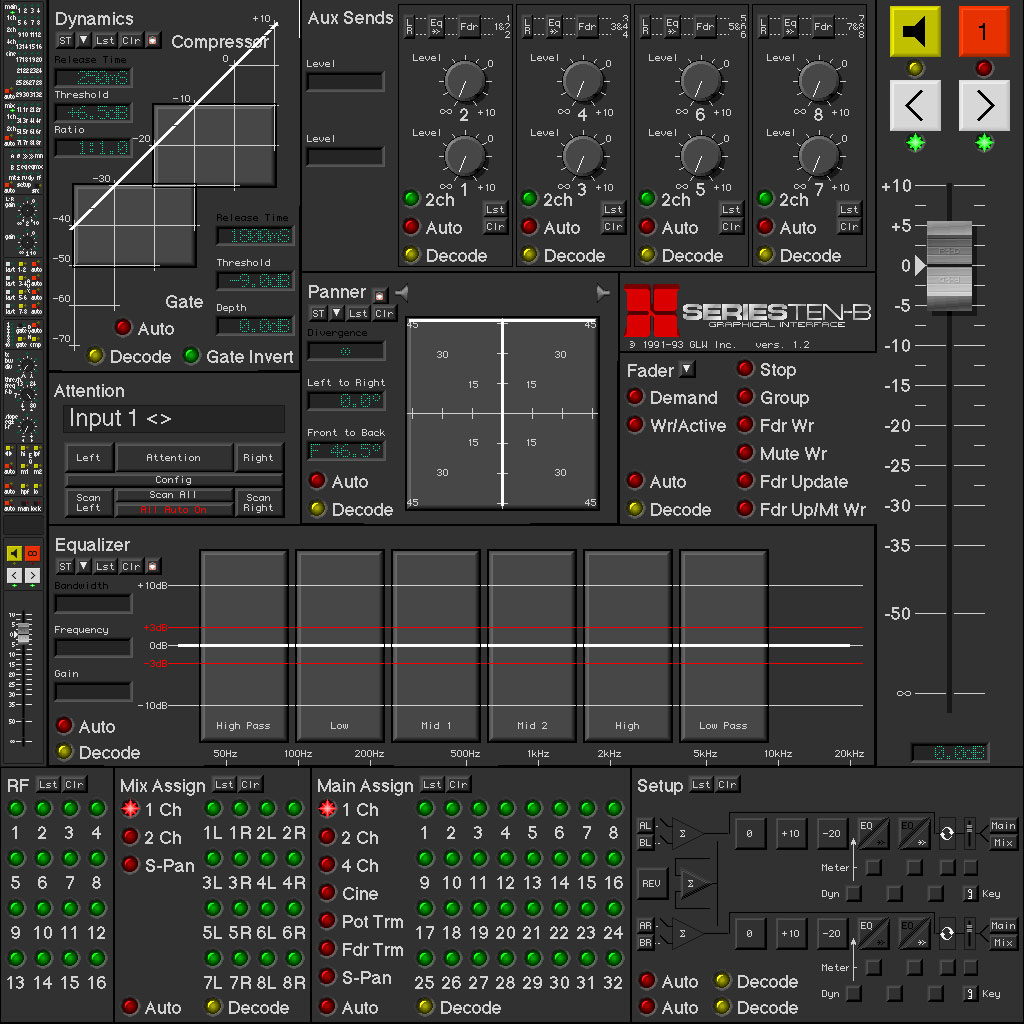
Task: Click the small red link icon in left strip
Action: 32,553
